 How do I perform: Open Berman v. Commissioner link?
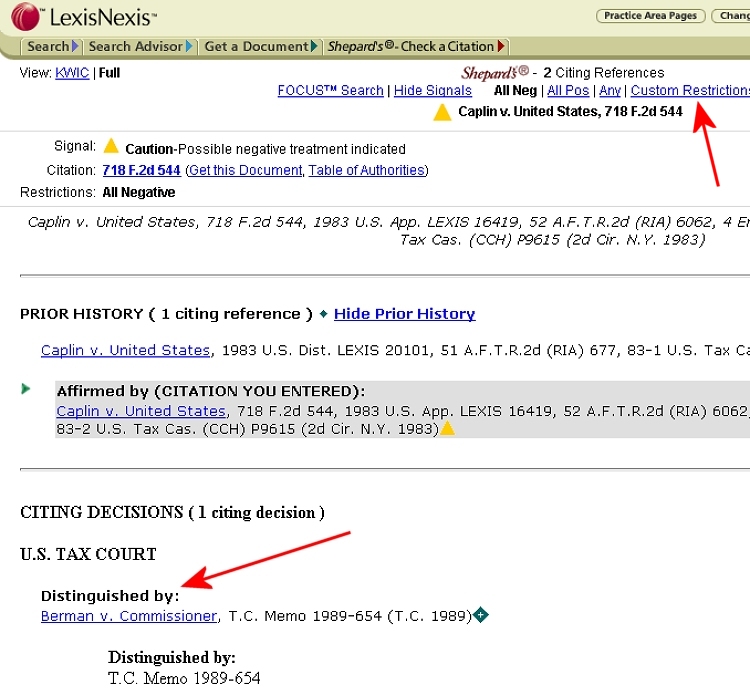pyautogui.click(x=129, y=616)
